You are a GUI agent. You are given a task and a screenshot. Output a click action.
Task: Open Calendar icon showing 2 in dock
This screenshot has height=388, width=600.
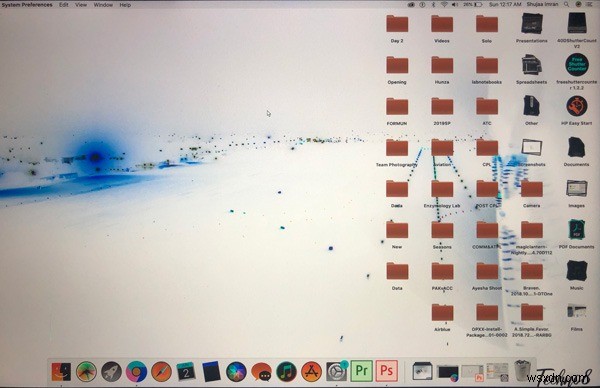186,371
